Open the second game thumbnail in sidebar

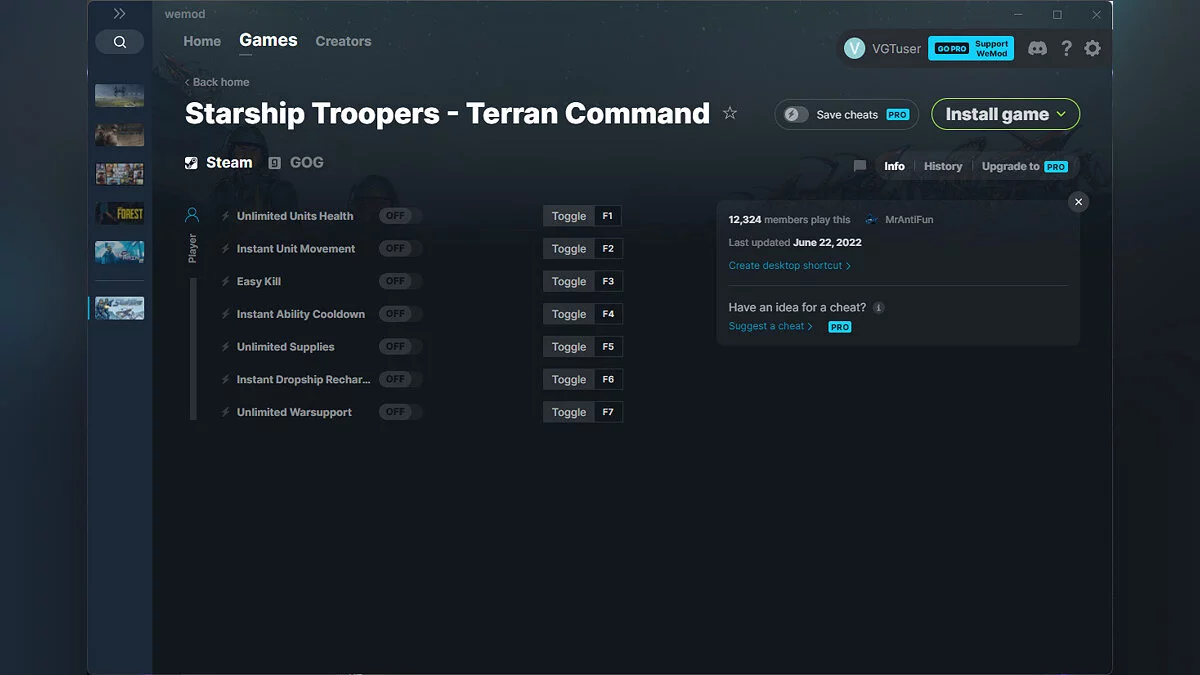click(x=120, y=135)
